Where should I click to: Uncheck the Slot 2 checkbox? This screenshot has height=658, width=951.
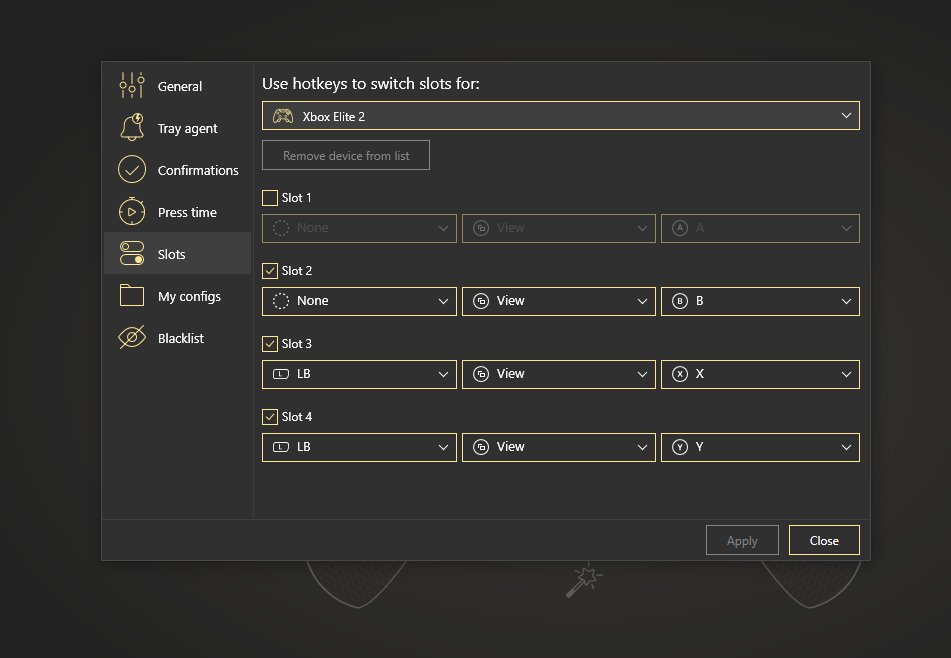(x=270, y=271)
